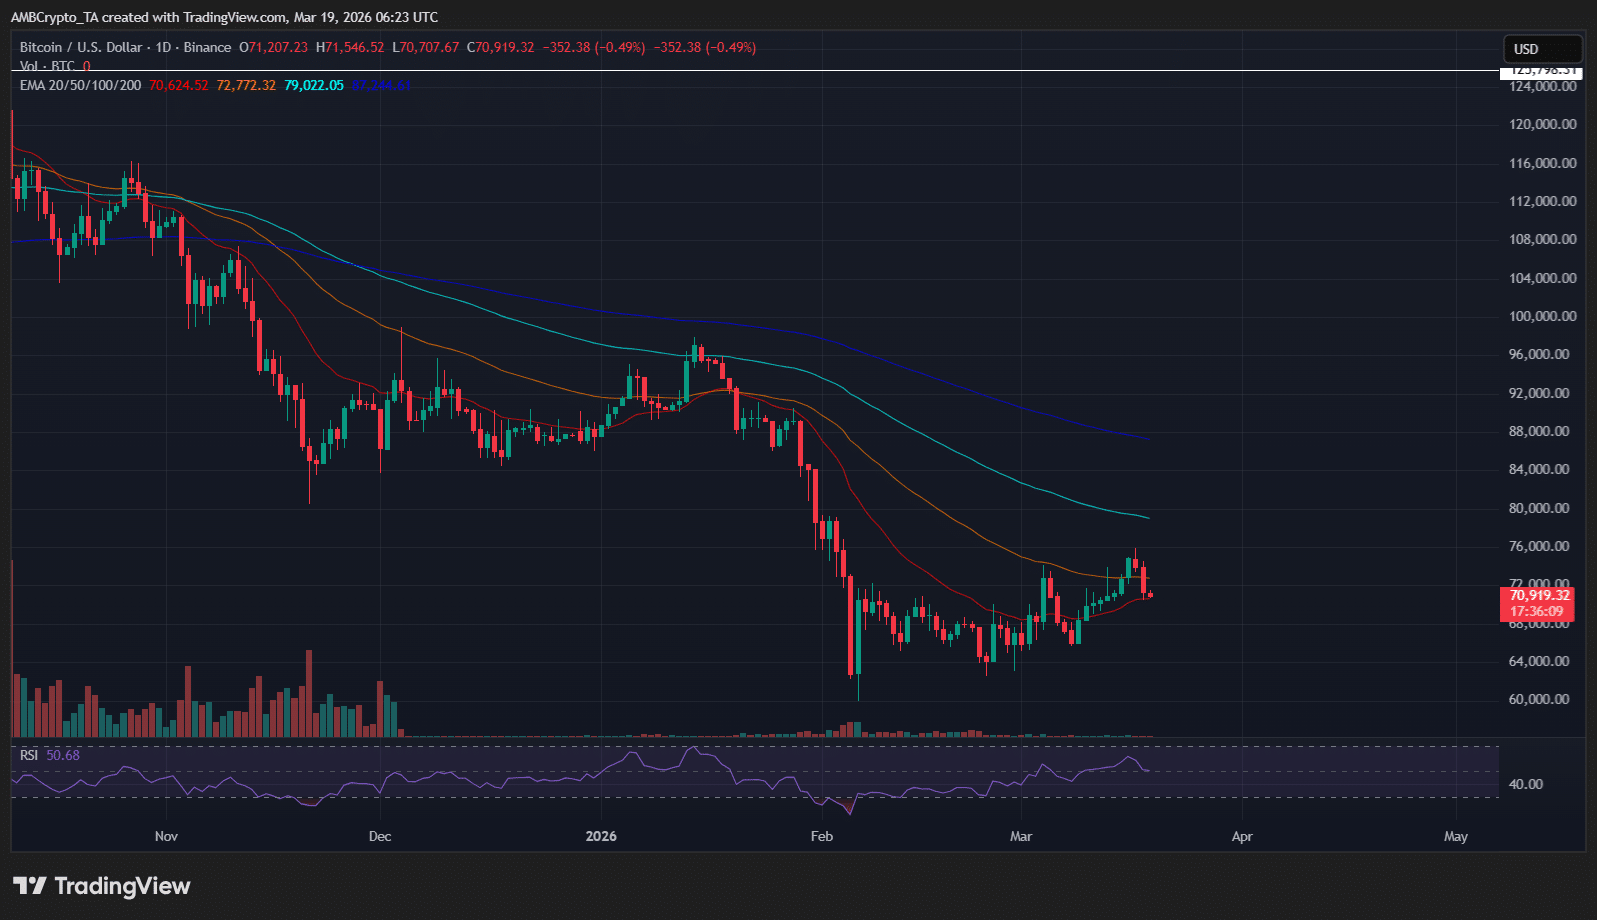Click the orange EMA value 72,772.32
Viewport: 1597px width, 920px height.
click(x=246, y=85)
